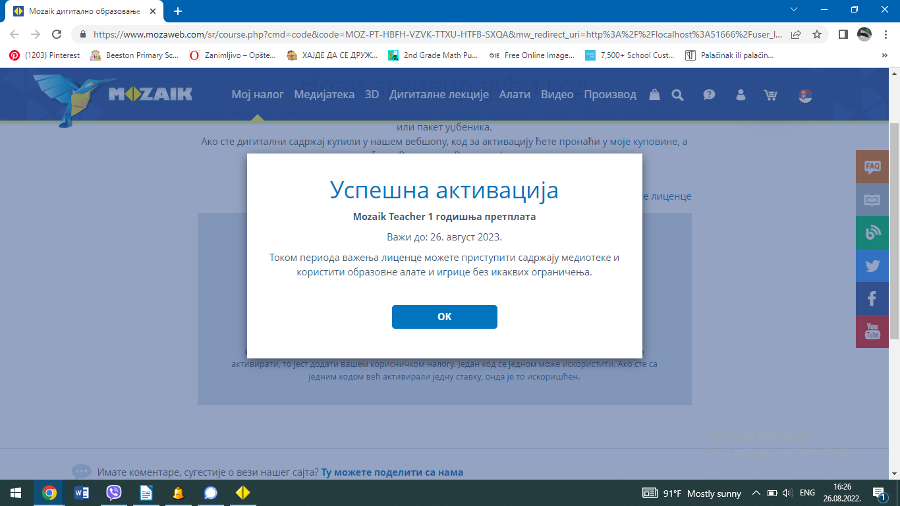This screenshot has height=506, width=900.
Task: Show more bookmarks chevron
Action: (885, 55)
